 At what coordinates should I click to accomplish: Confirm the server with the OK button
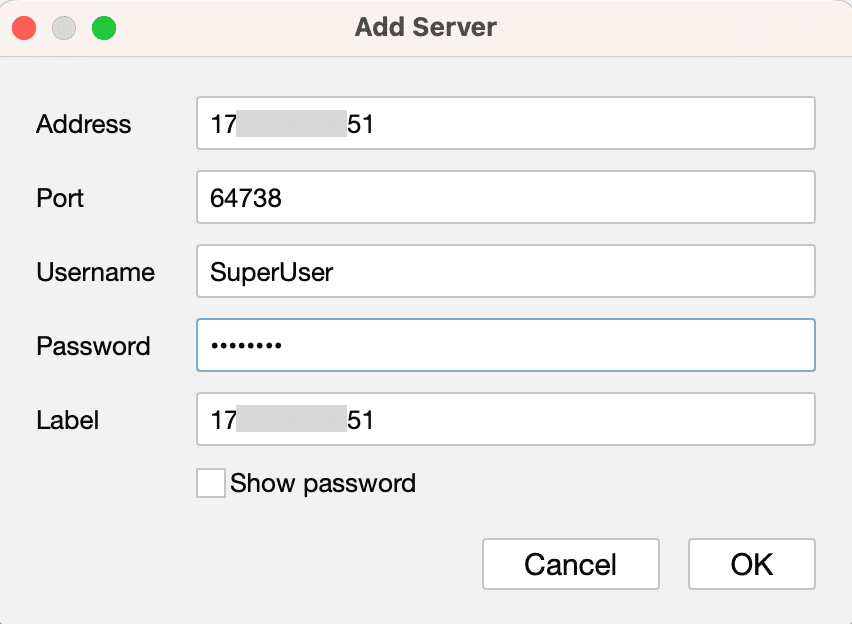751,564
